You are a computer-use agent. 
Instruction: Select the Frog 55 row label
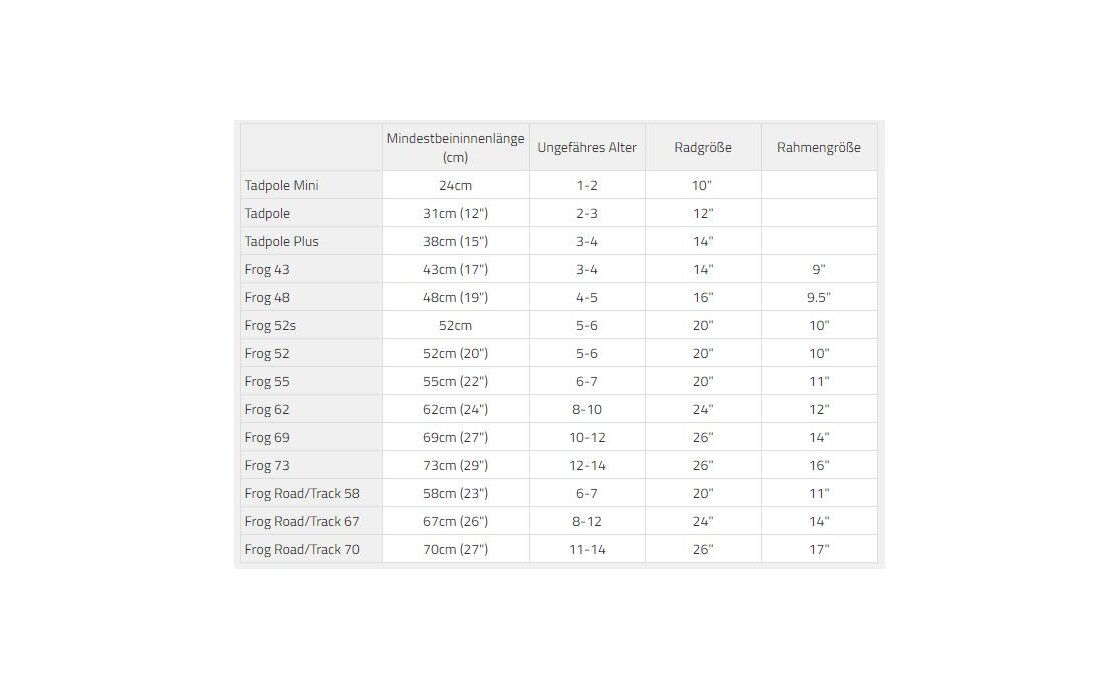click(x=267, y=381)
